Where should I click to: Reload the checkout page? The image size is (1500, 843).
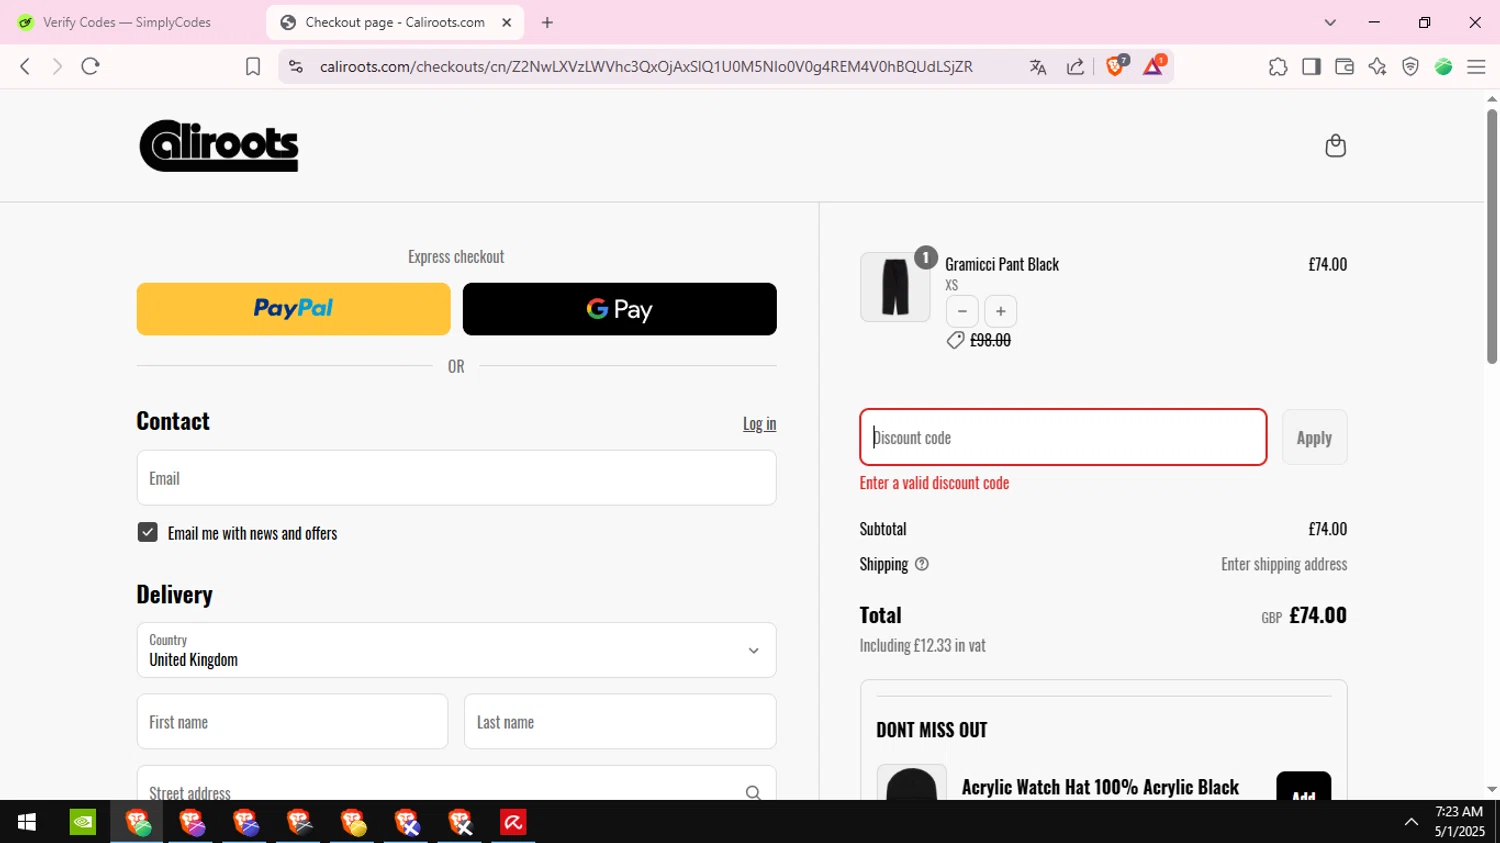tap(91, 66)
